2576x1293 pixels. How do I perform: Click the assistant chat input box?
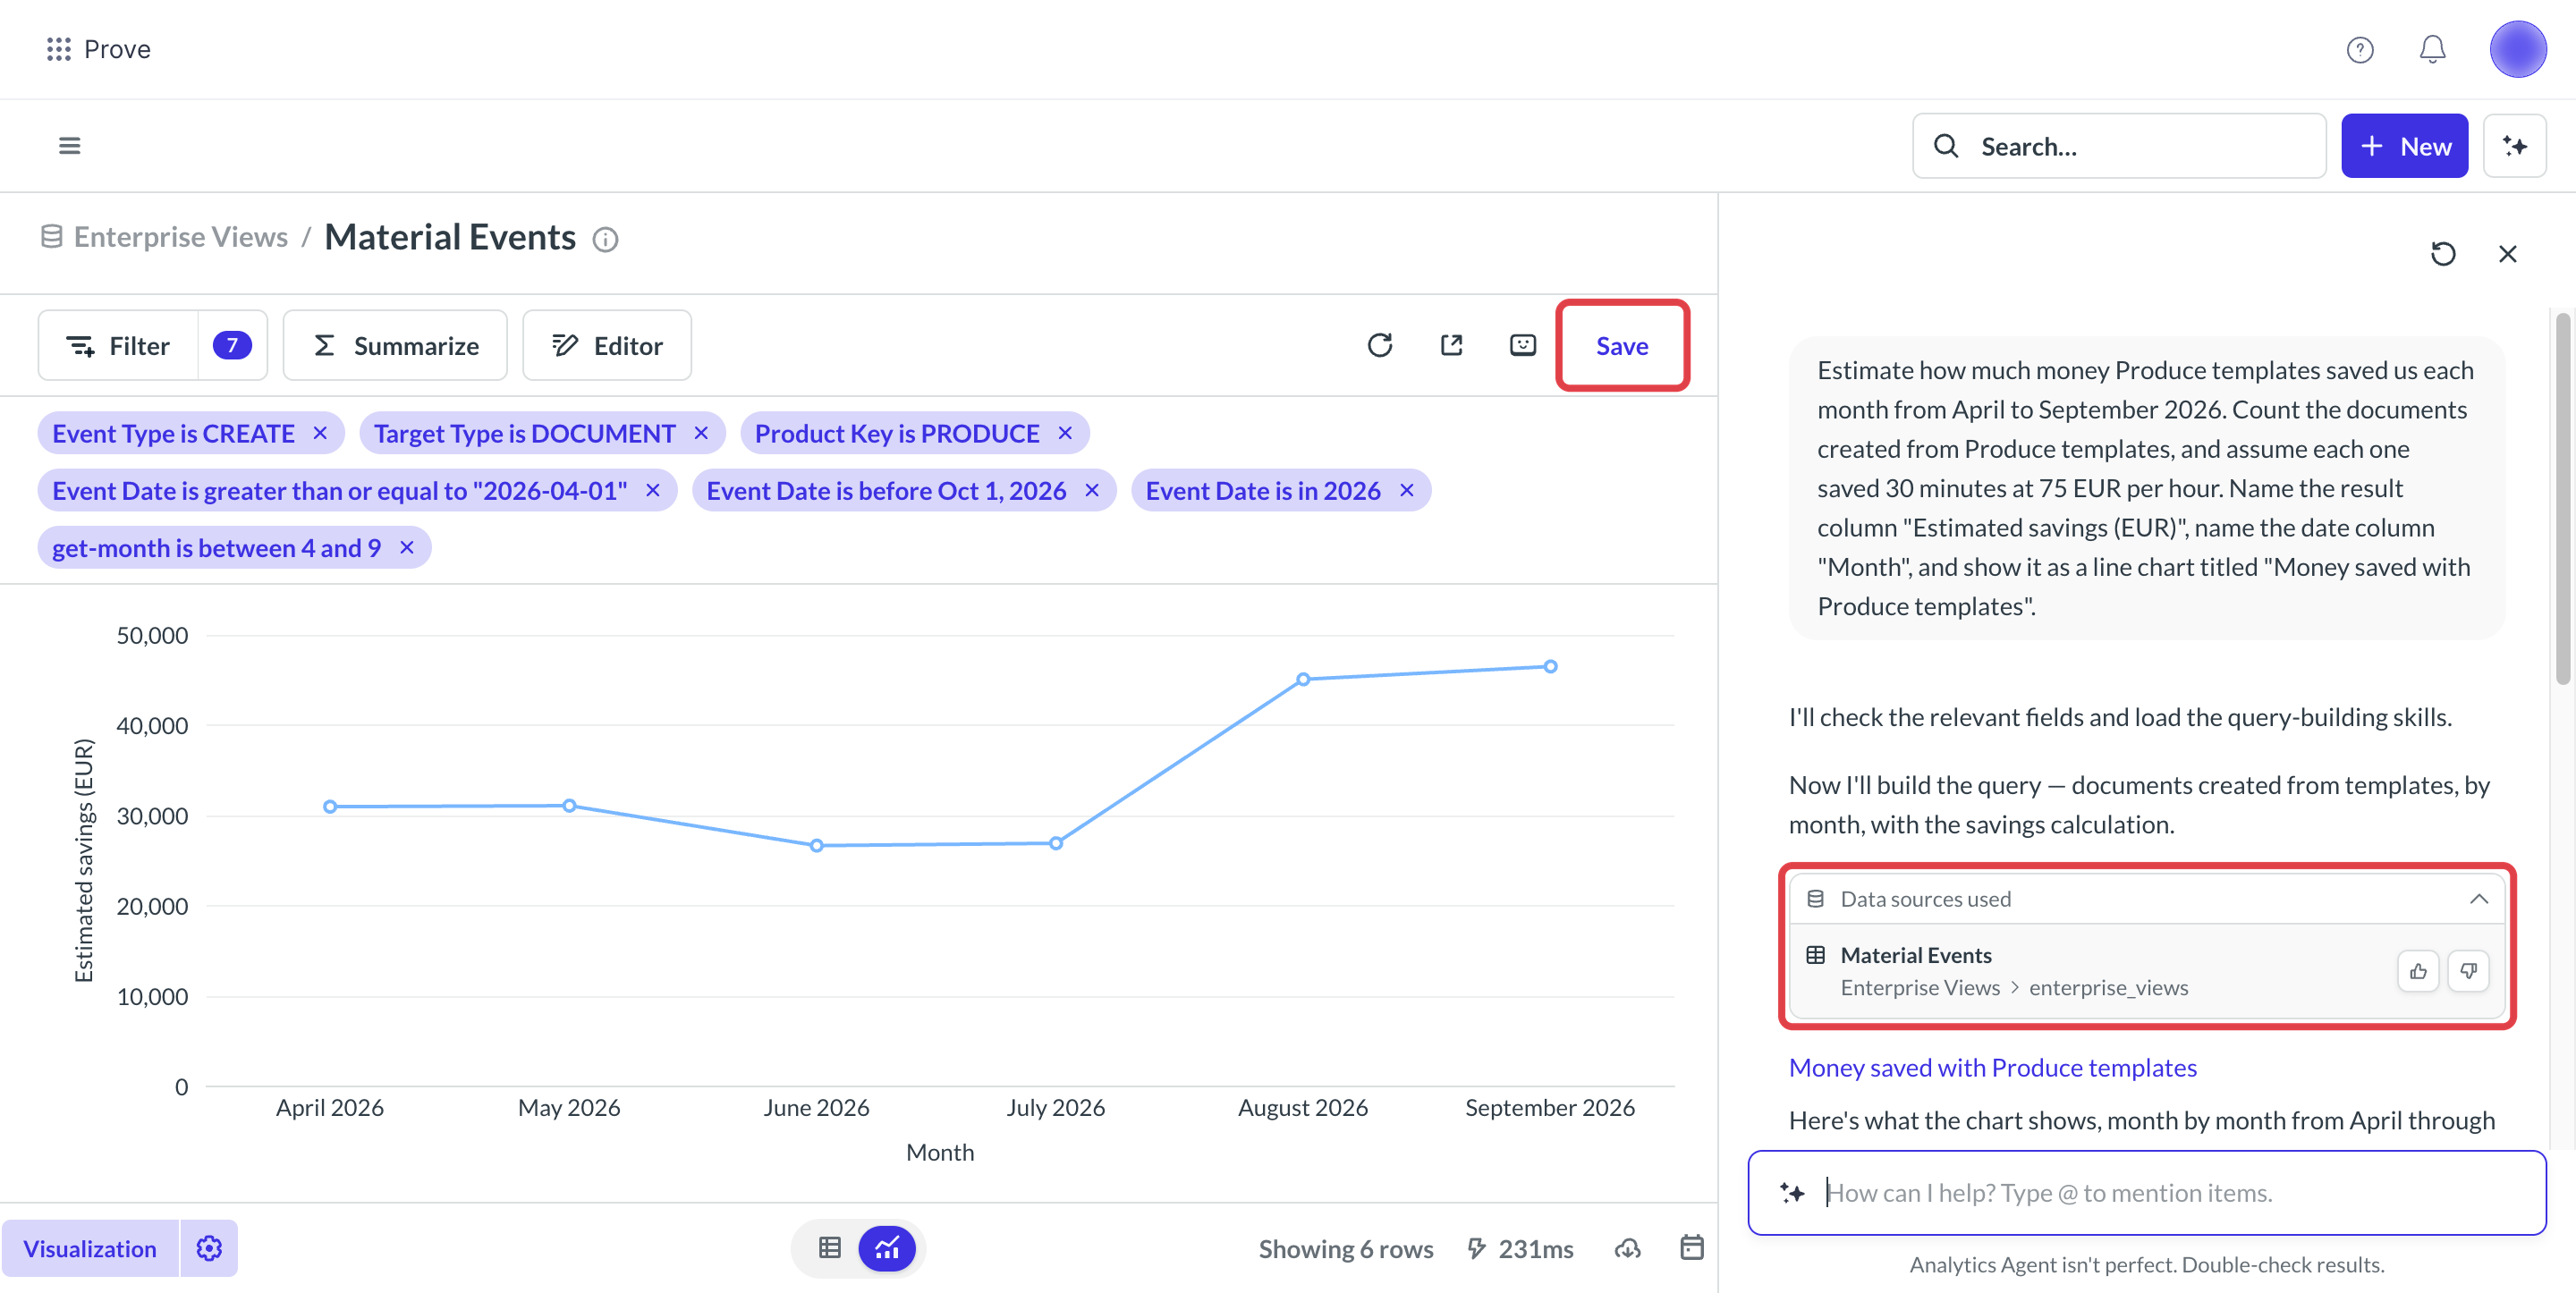point(2146,1192)
